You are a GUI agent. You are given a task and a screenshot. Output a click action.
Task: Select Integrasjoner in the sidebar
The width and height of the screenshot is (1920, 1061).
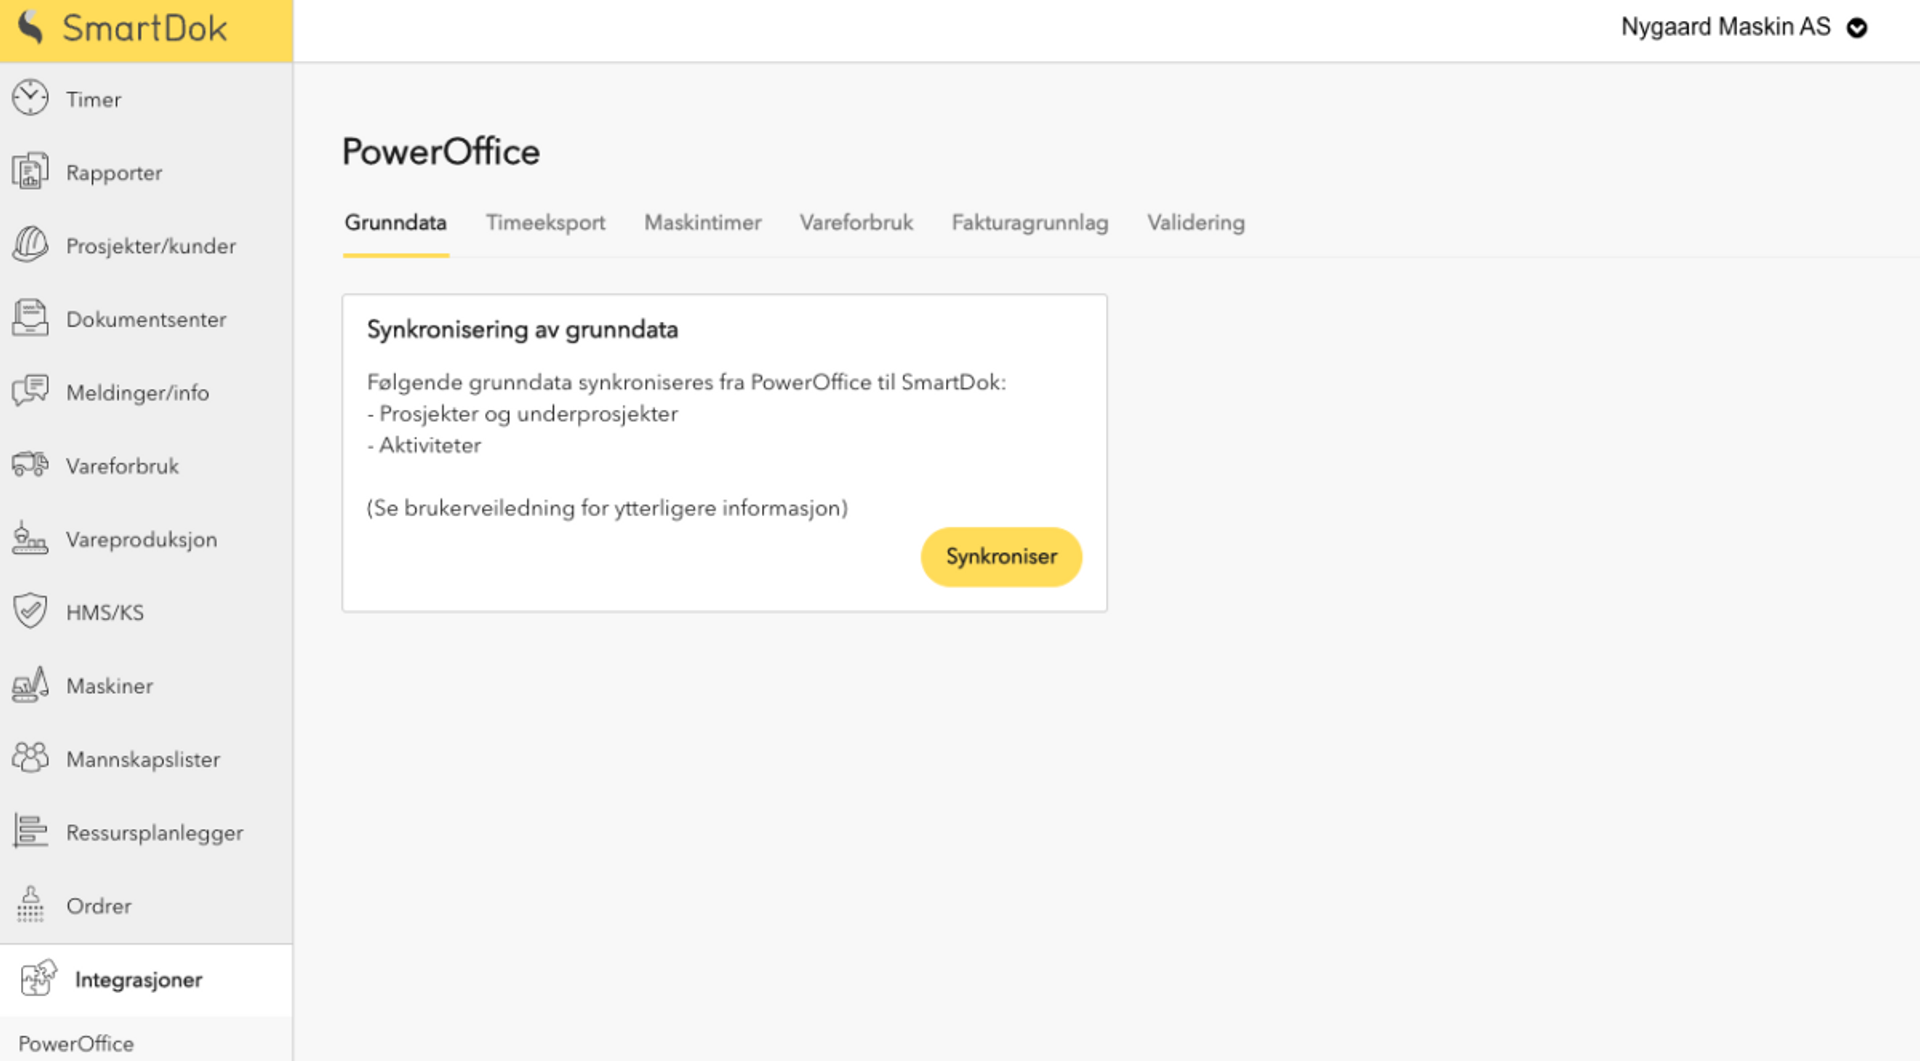coord(146,980)
